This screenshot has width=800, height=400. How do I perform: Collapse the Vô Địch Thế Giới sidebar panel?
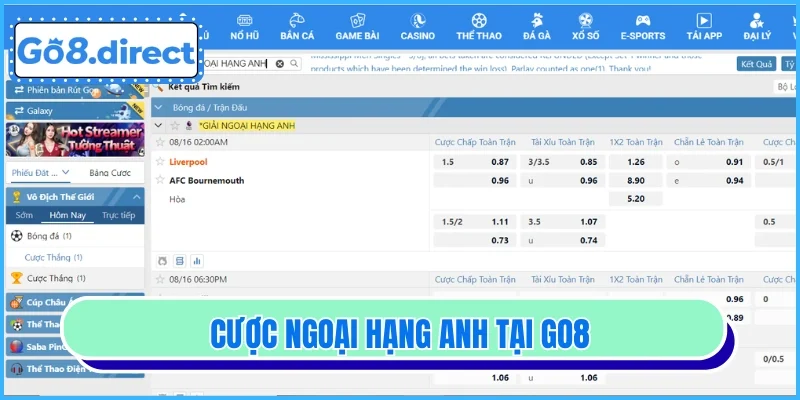[138, 196]
